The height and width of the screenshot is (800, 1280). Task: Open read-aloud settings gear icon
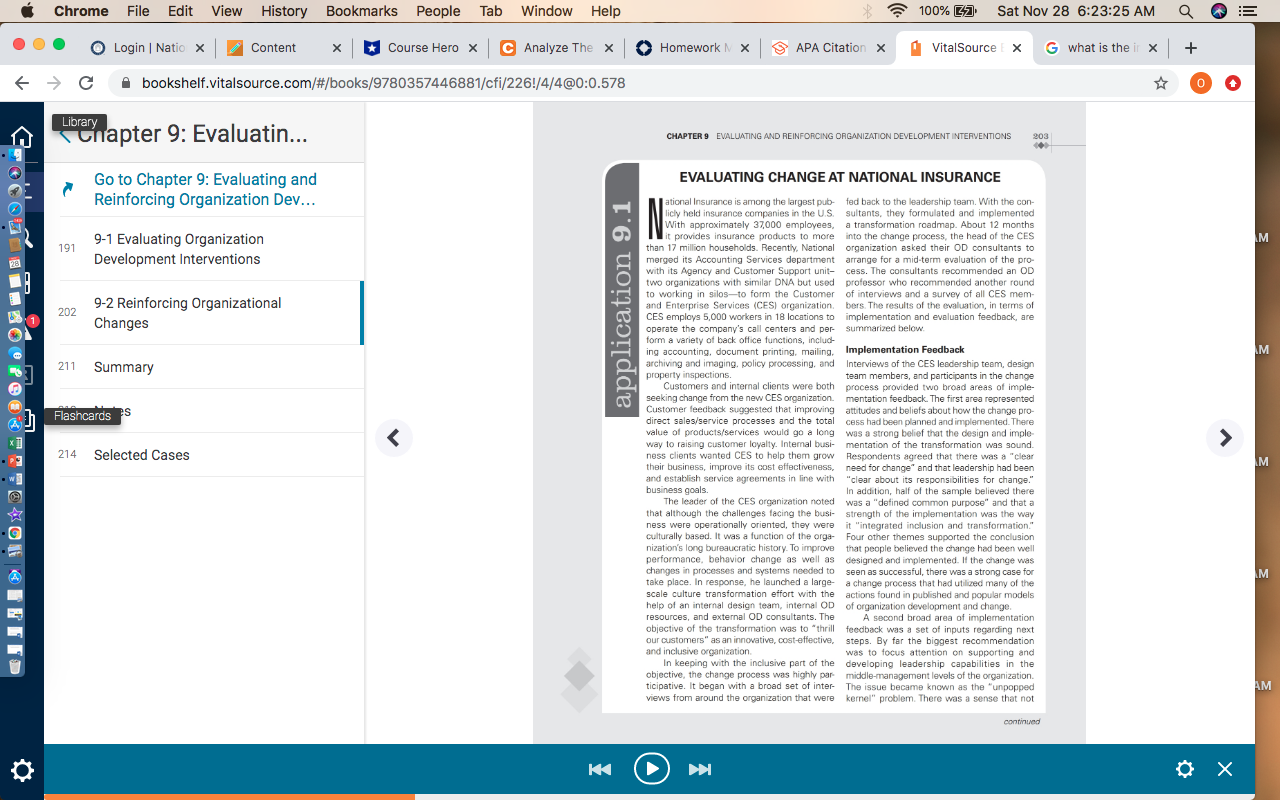click(x=1185, y=769)
